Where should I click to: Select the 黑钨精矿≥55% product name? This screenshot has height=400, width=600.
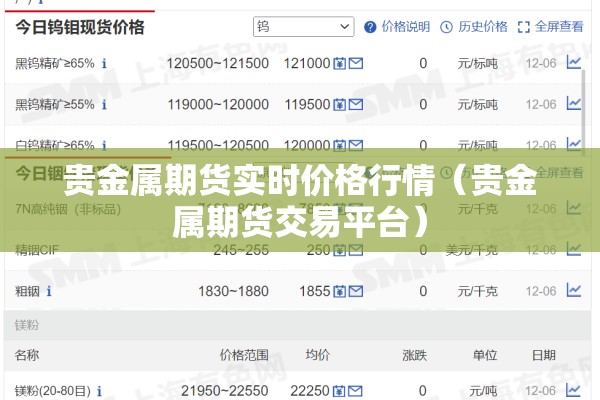(55, 104)
